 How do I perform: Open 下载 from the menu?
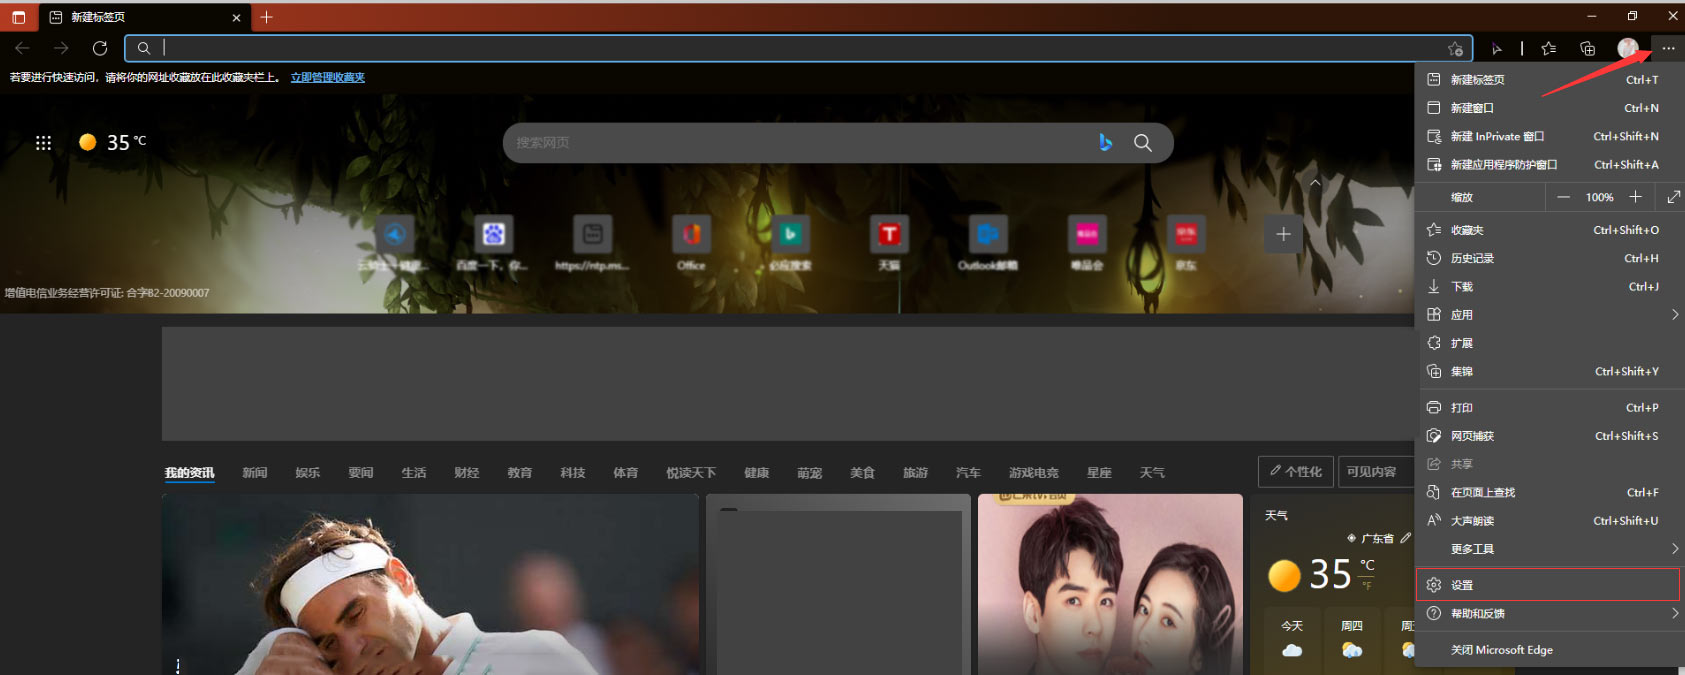click(x=1547, y=286)
